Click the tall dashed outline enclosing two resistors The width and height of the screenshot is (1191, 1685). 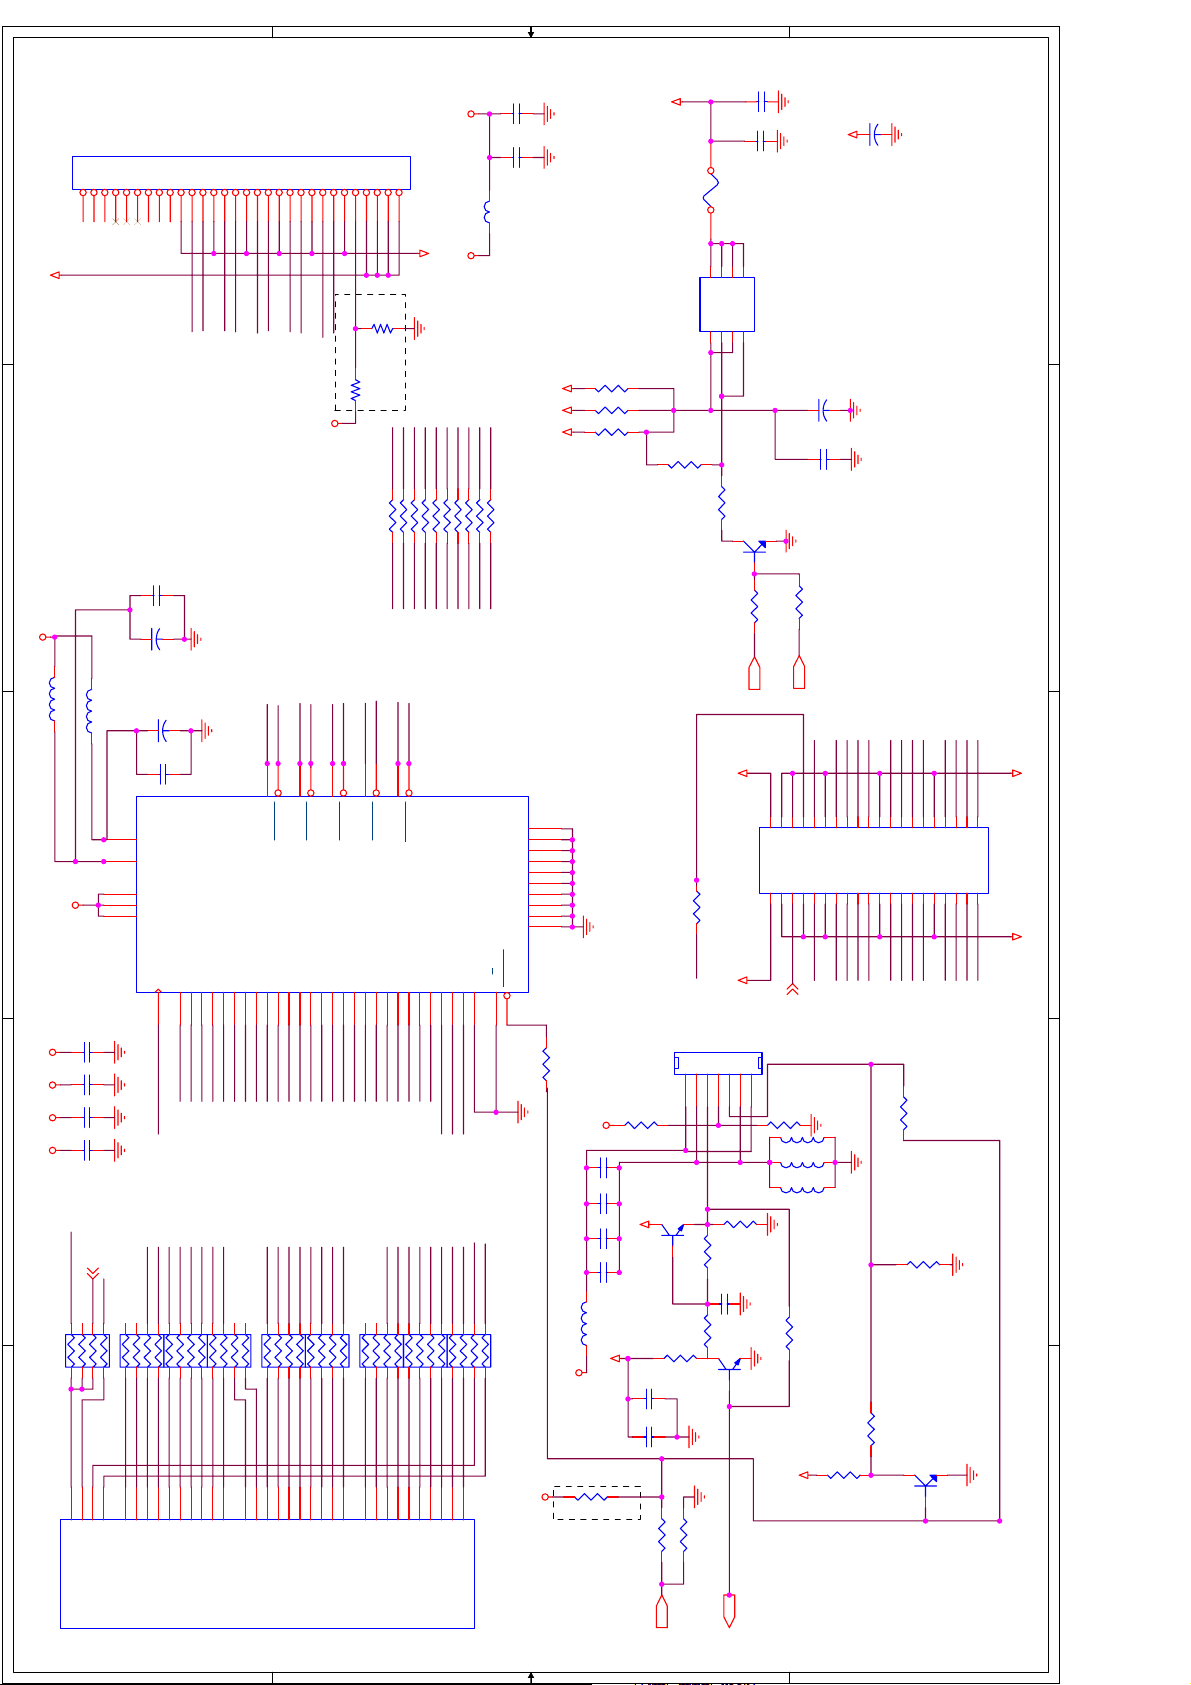pos(370,352)
